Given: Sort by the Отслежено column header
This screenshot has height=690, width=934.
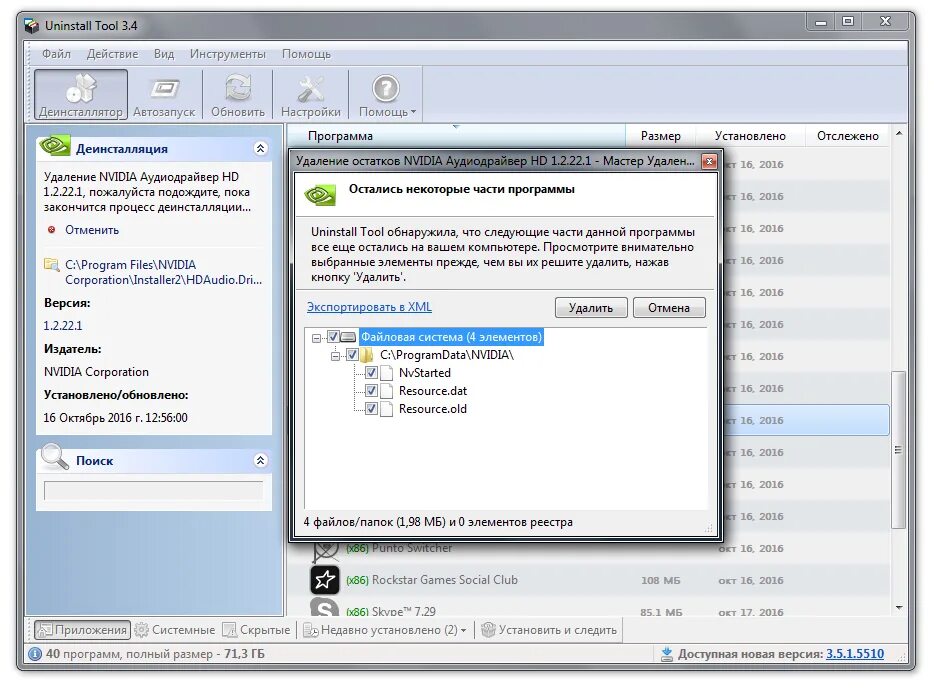Looking at the screenshot, I should (x=848, y=136).
